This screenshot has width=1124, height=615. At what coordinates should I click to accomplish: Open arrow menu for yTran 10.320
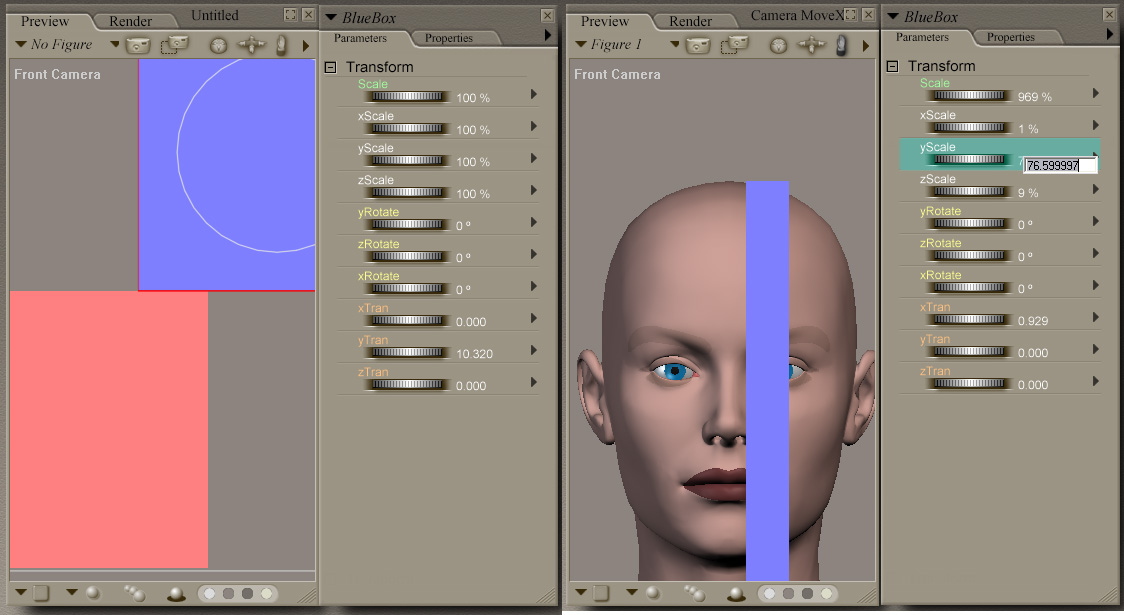coord(534,350)
